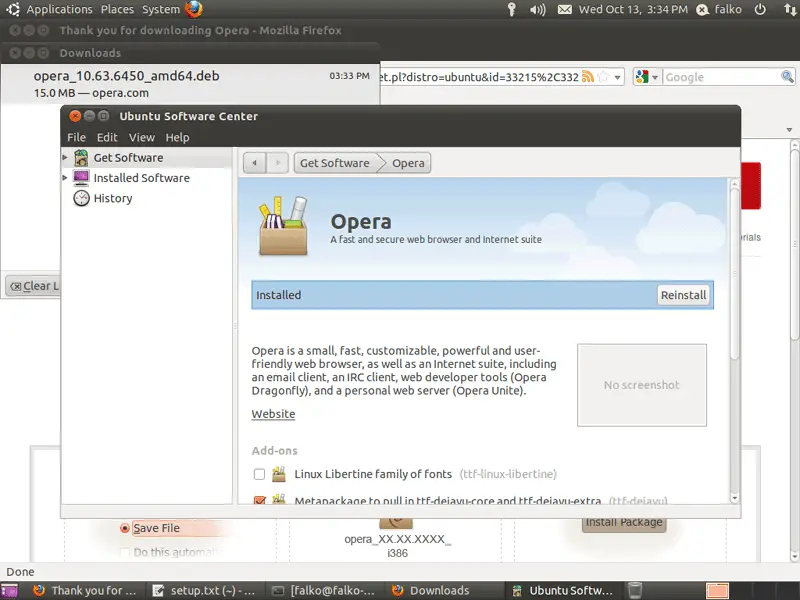Click the Google search input field
The image size is (800, 600).
pos(722,77)
